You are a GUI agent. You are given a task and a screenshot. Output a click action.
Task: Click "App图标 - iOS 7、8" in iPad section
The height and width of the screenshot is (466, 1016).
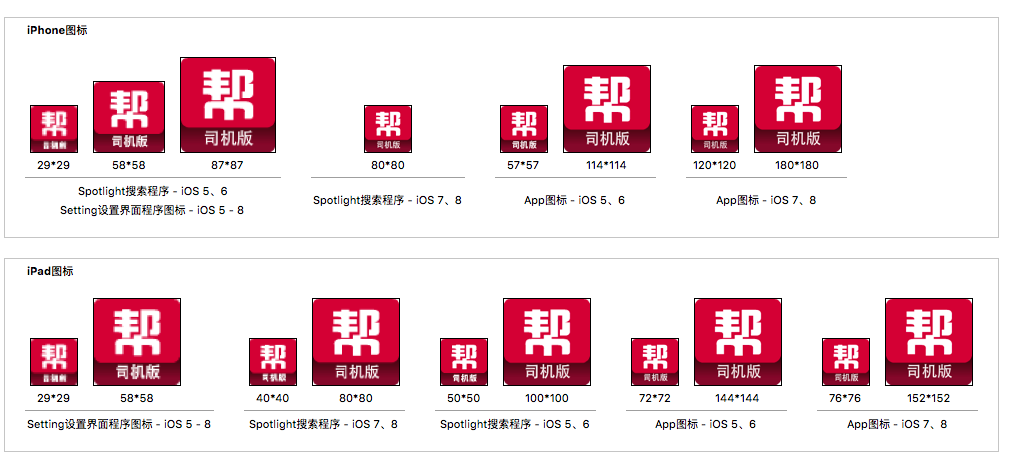pyautogui.click(x=897, y=425)
